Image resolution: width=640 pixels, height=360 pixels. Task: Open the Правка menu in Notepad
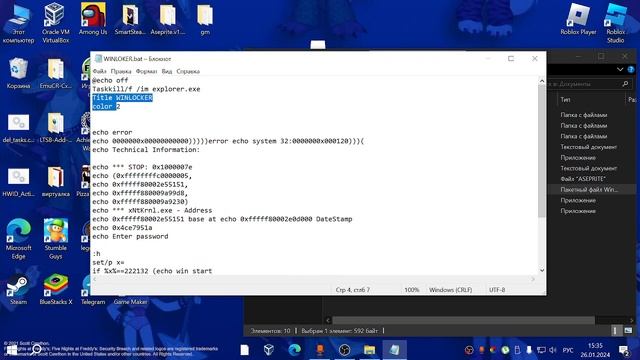pyautogui.click(x=121, y=71)
